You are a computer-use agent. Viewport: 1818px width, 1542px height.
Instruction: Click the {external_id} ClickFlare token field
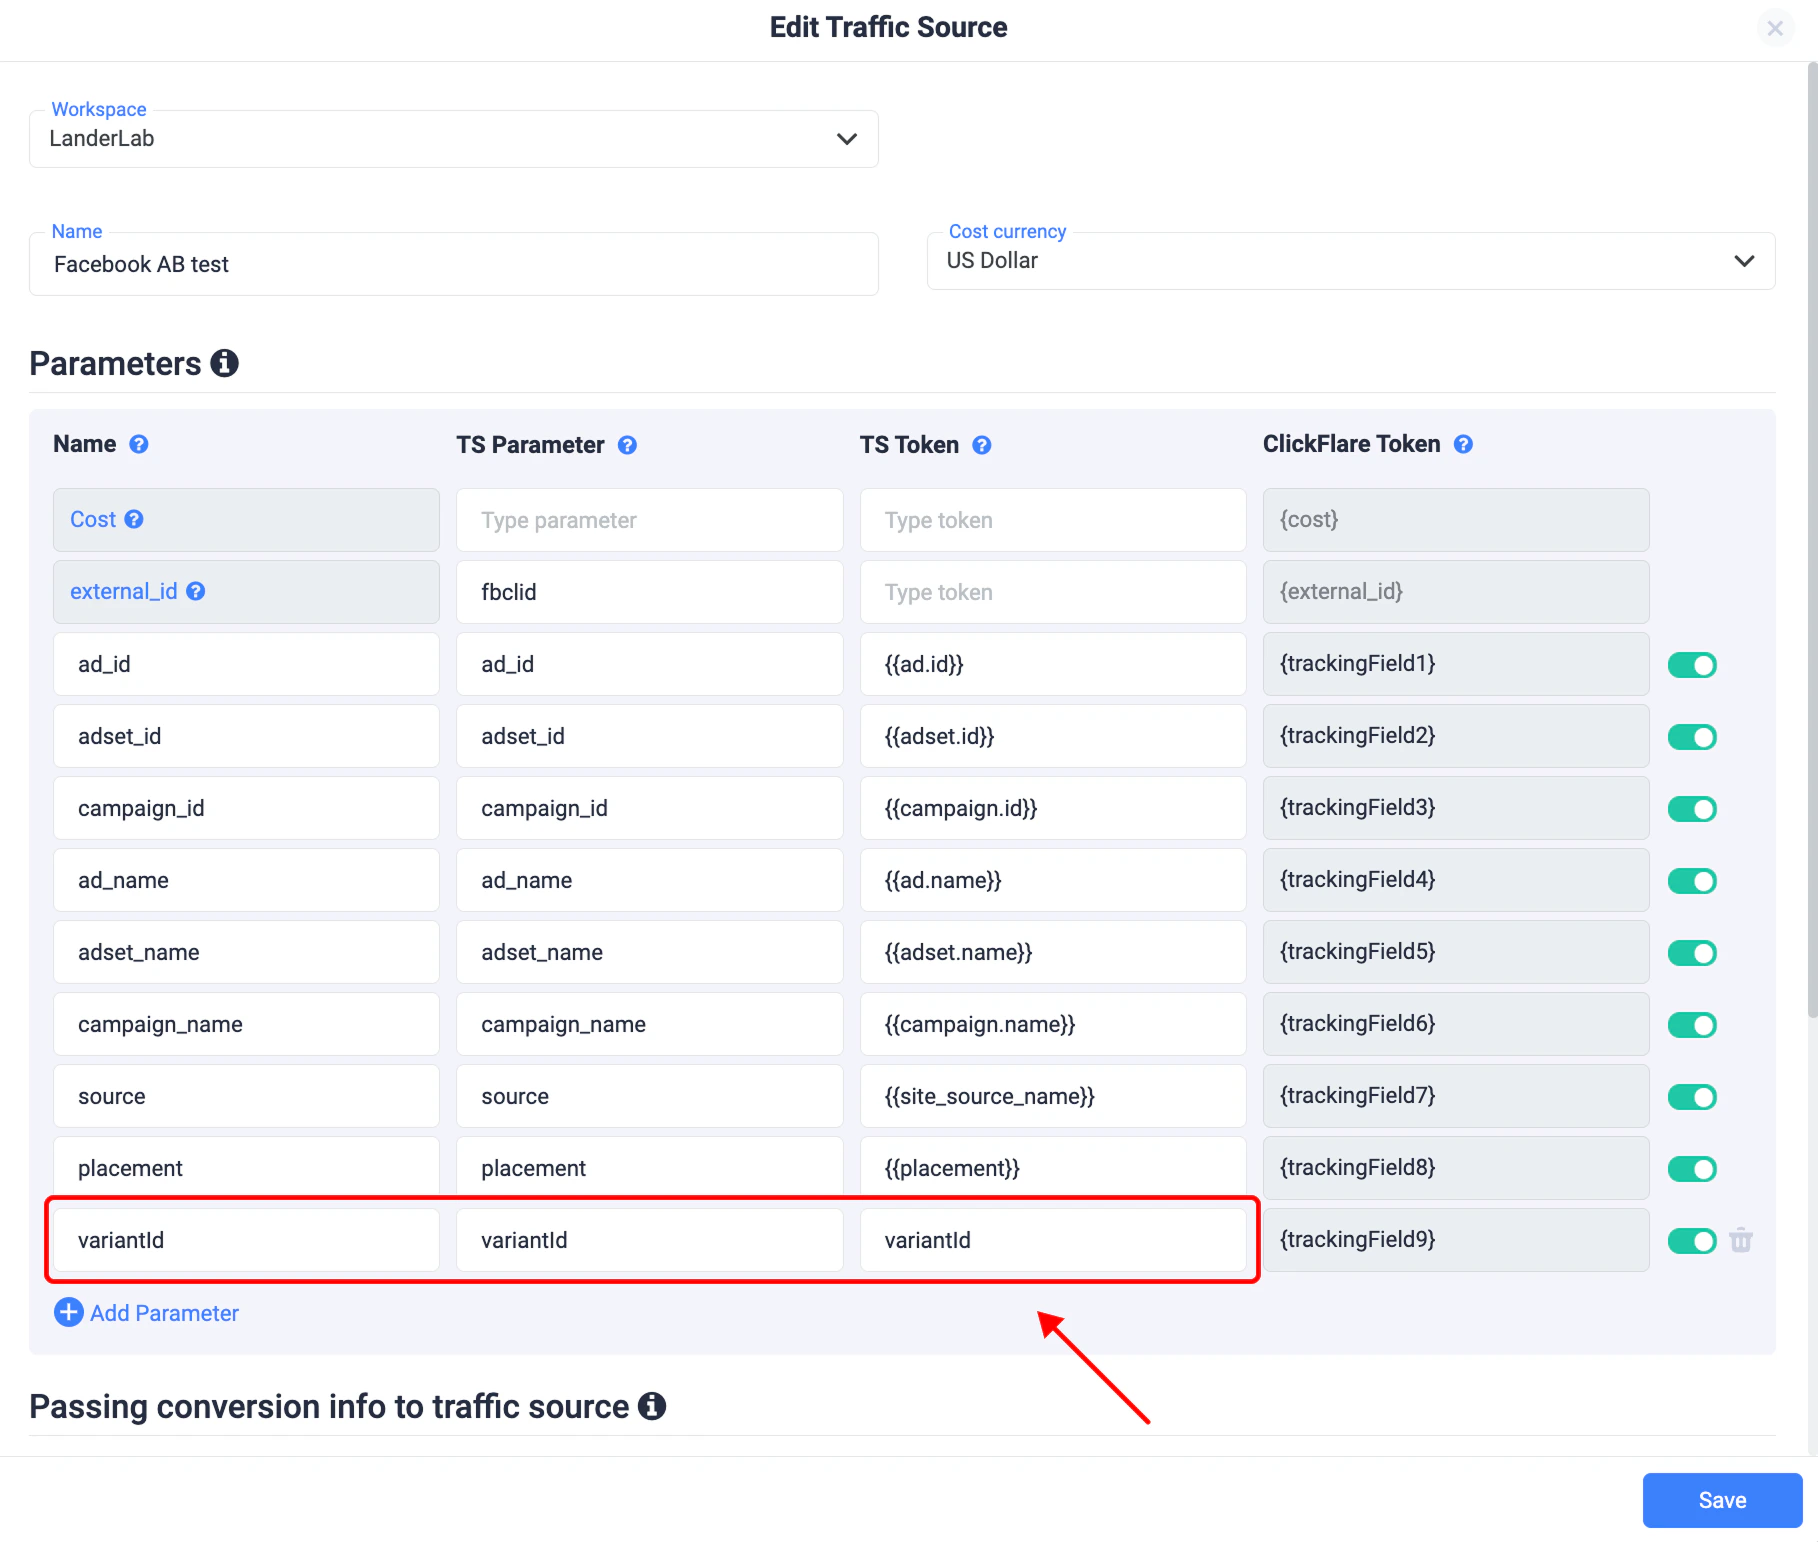point(1456,592)
